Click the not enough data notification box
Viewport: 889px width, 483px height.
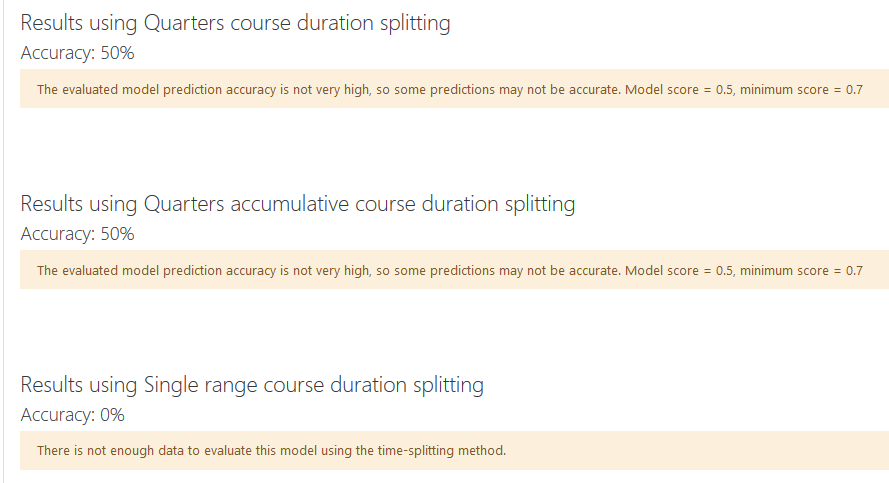point(454,451)
